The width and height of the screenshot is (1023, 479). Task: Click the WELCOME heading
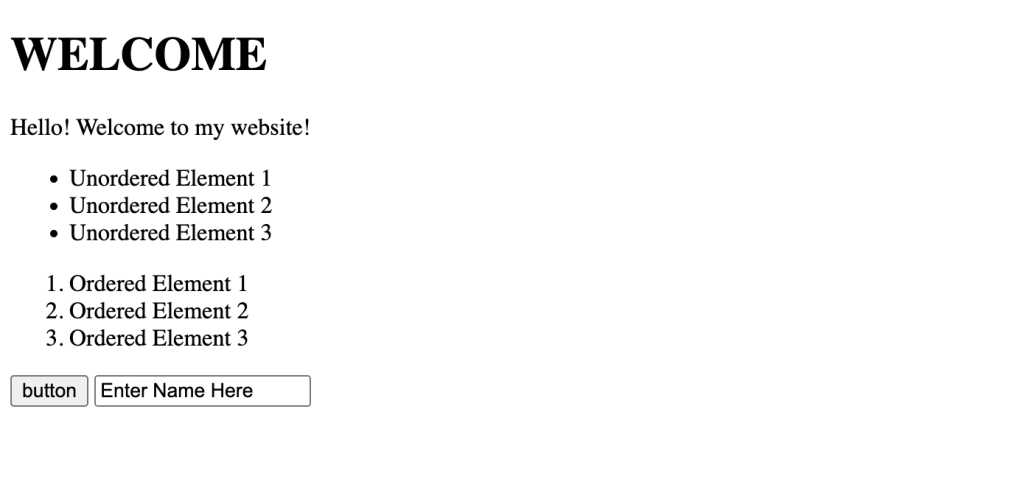tap(139, 54)
